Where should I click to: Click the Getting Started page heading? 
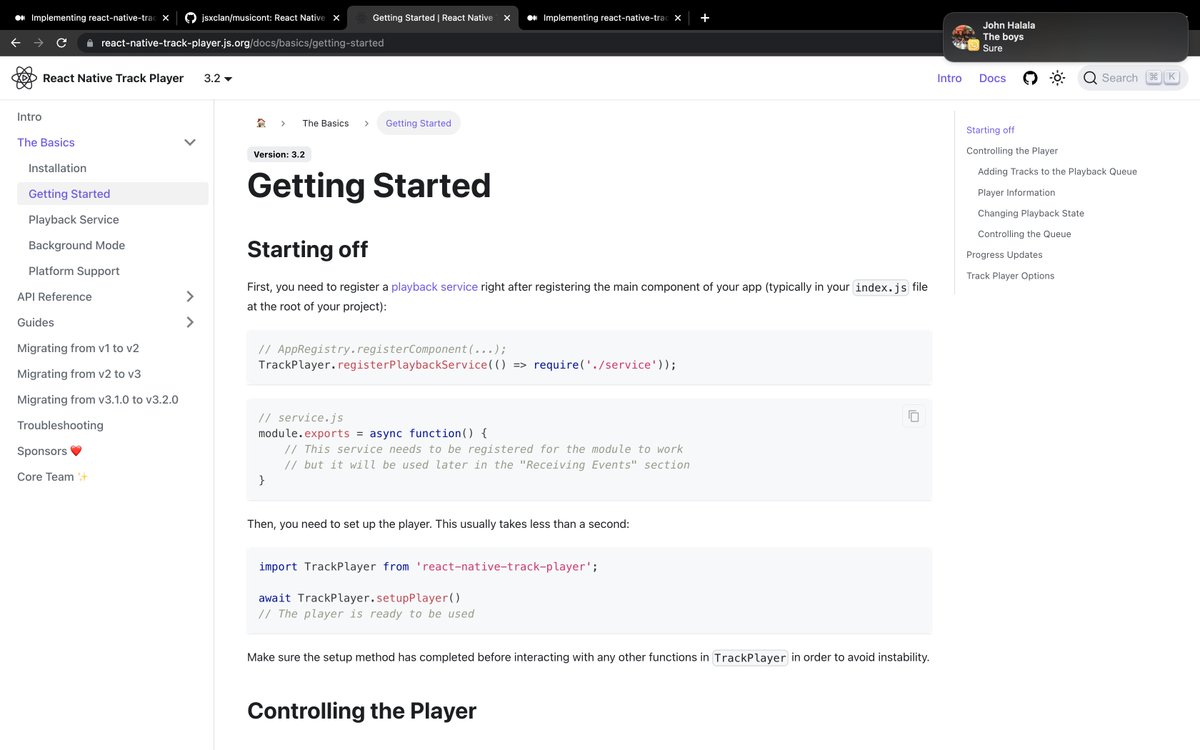(x=369, y=186)
